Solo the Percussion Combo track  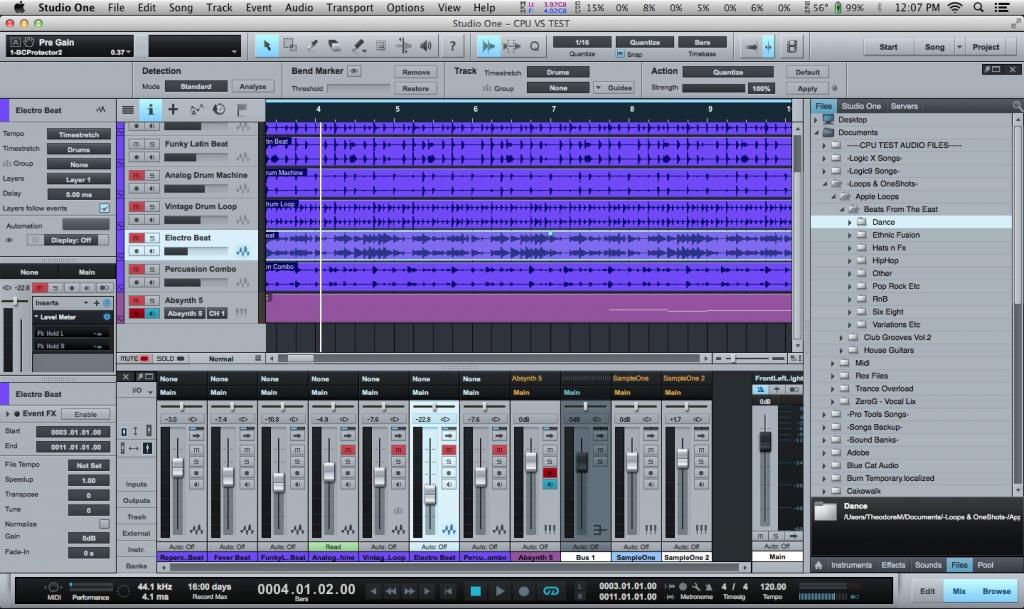pyautogui.click(x=152, y=269)
